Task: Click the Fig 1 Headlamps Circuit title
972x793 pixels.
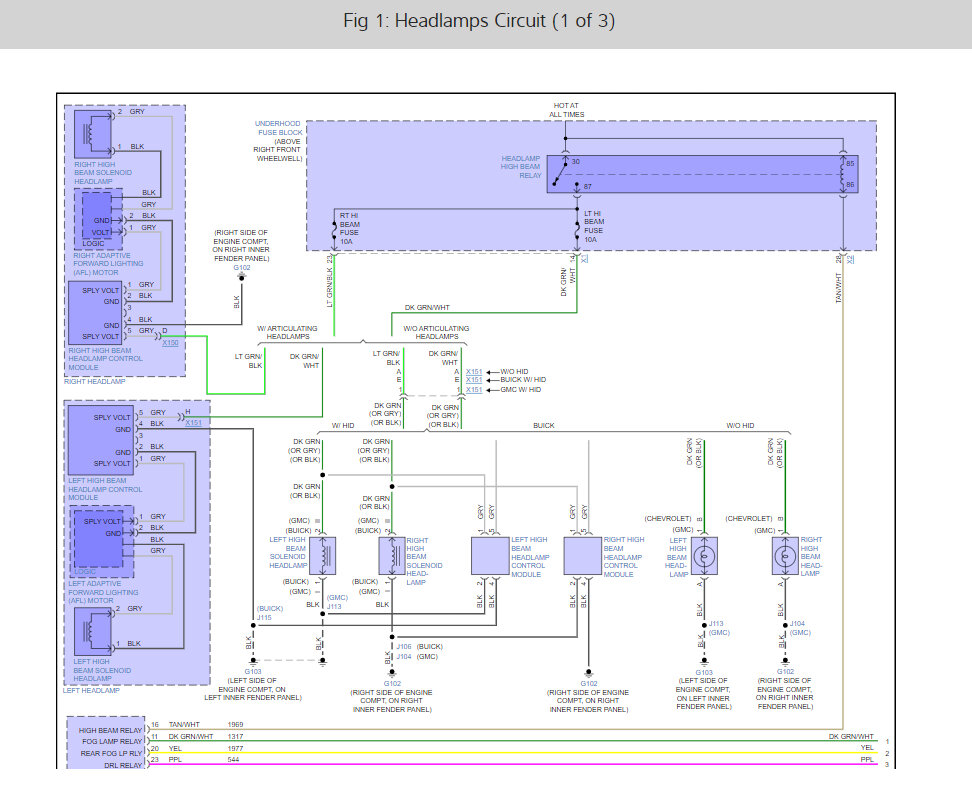Action: 479,21
